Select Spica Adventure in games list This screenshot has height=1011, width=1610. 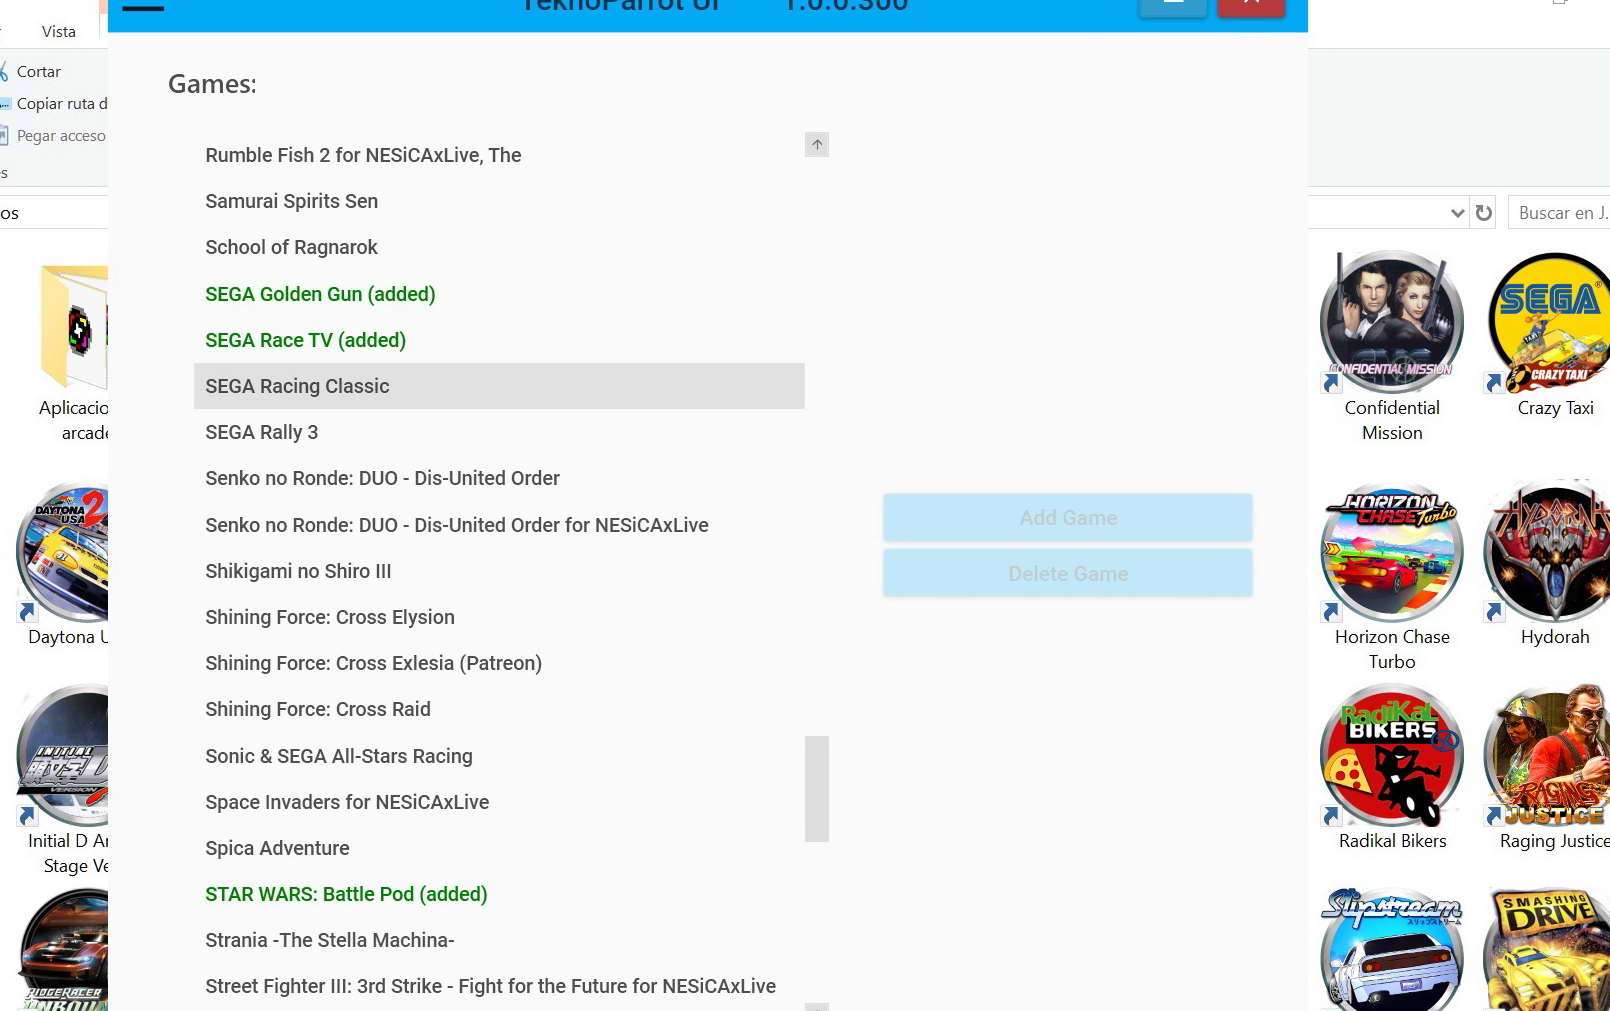(x=499, y=848)
